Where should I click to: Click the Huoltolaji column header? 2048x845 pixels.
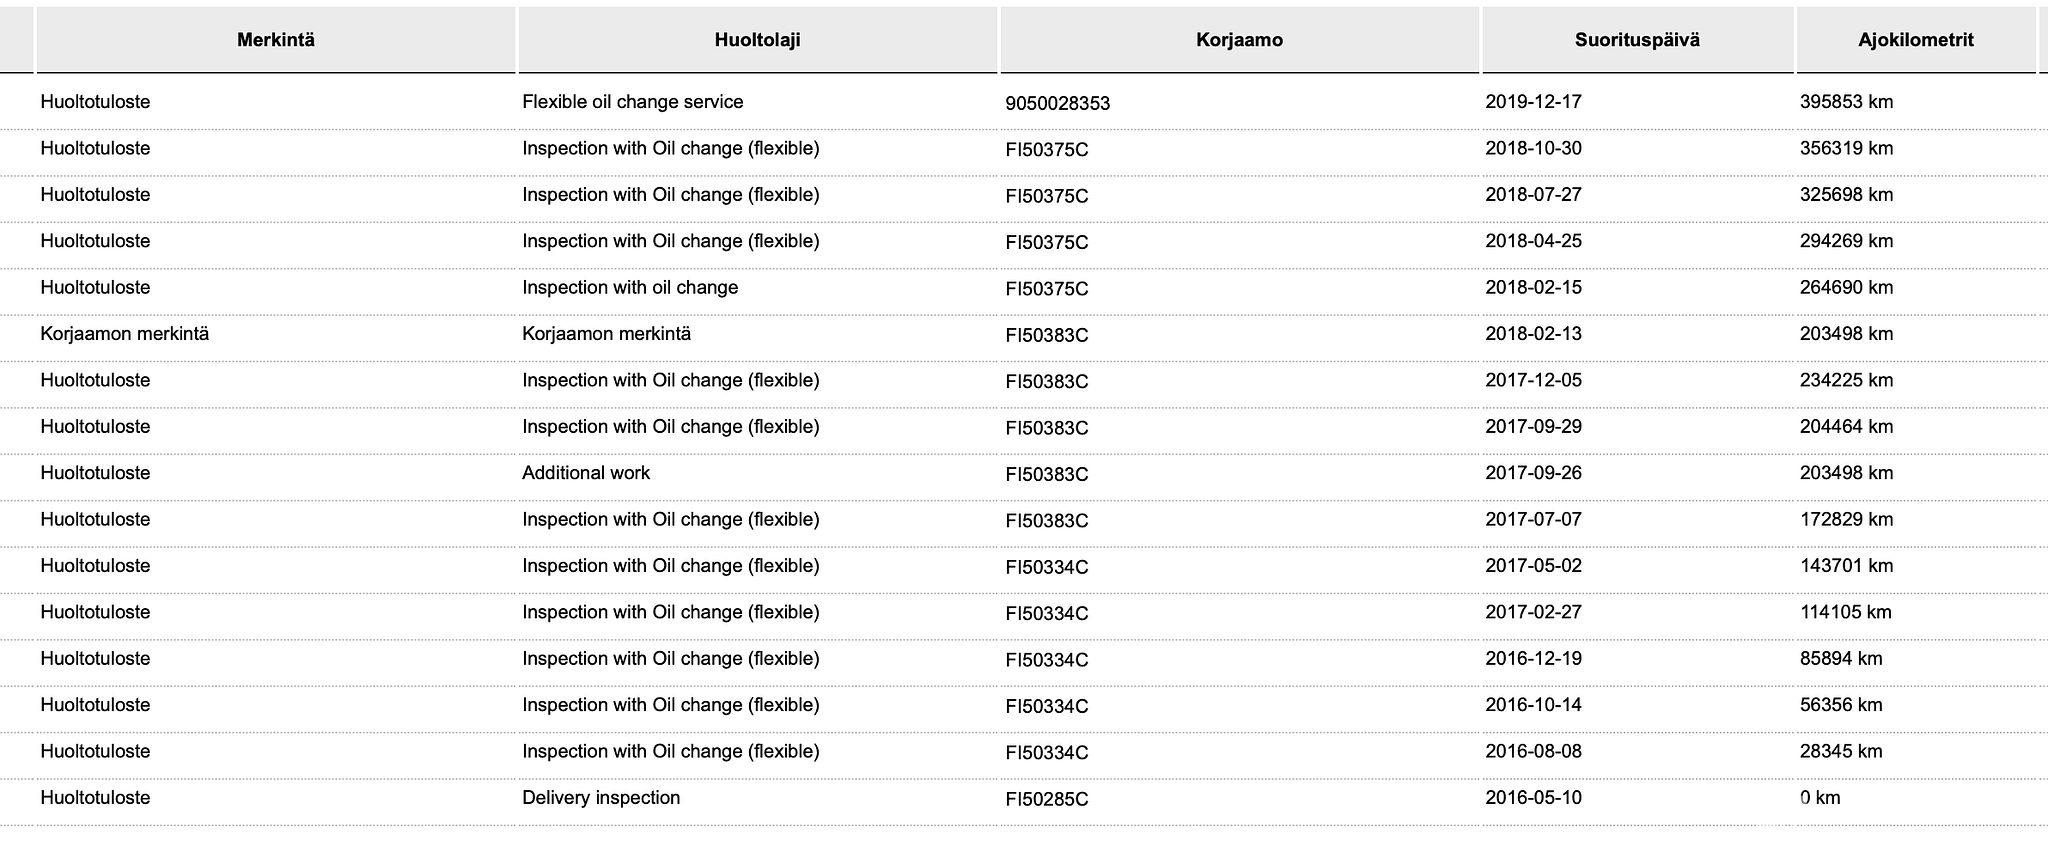(757, 40)
